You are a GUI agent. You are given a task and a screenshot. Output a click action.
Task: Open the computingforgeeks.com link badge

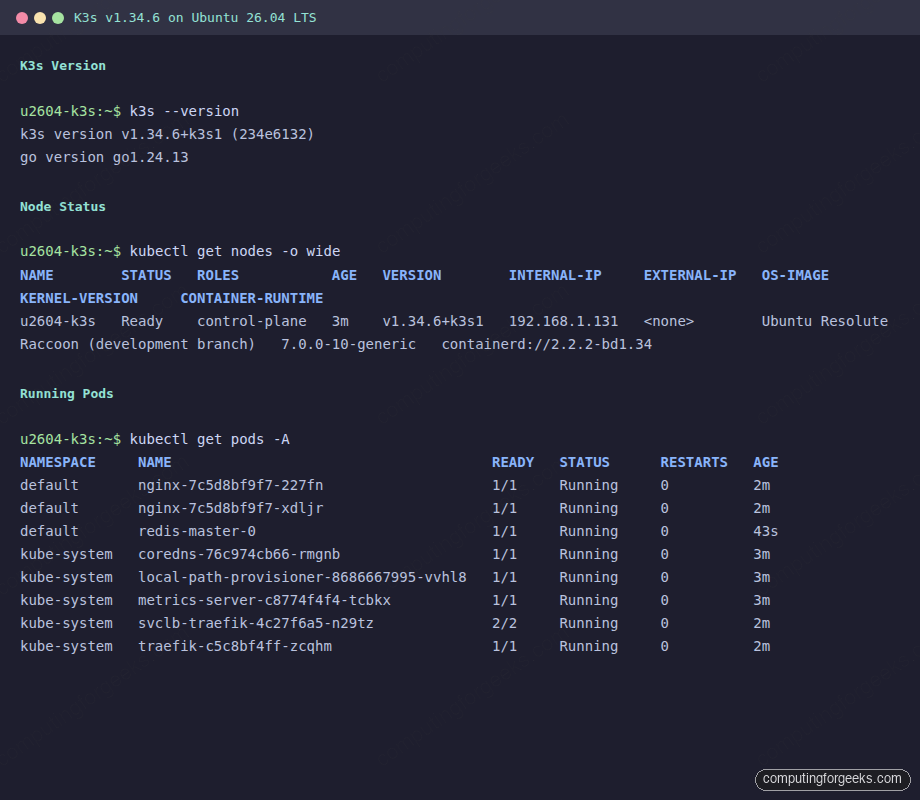(830, 779)
